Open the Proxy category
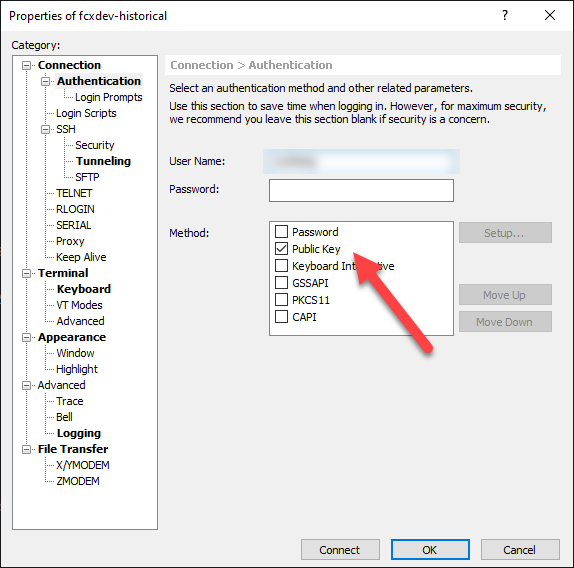The image size is (574, 568). [x=70, y=242]
